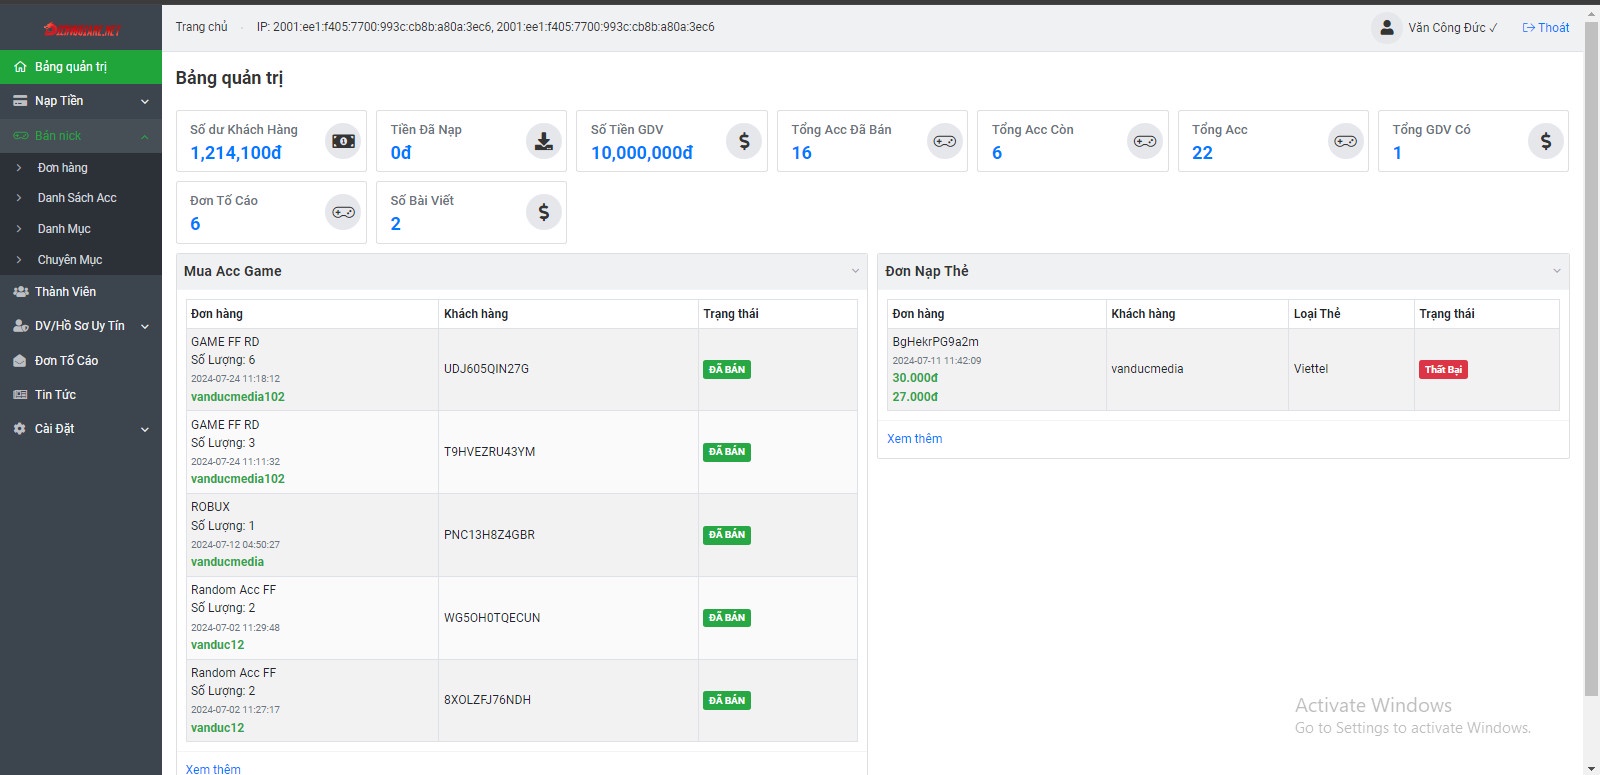The height and width of the screenshot is (775, 1600).
Task: Expand the Cài Đặt menu chevron
Action: click(145, 429)
